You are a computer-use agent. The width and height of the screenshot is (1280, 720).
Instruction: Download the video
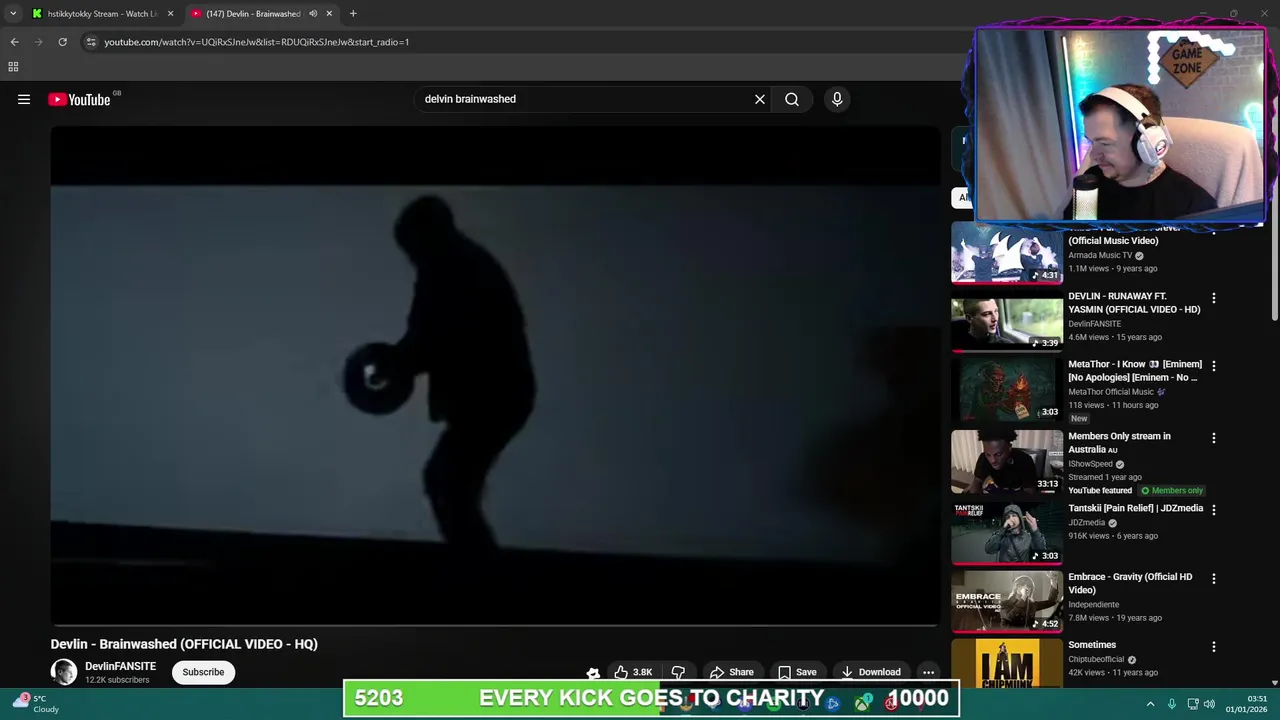pos(870,672)
